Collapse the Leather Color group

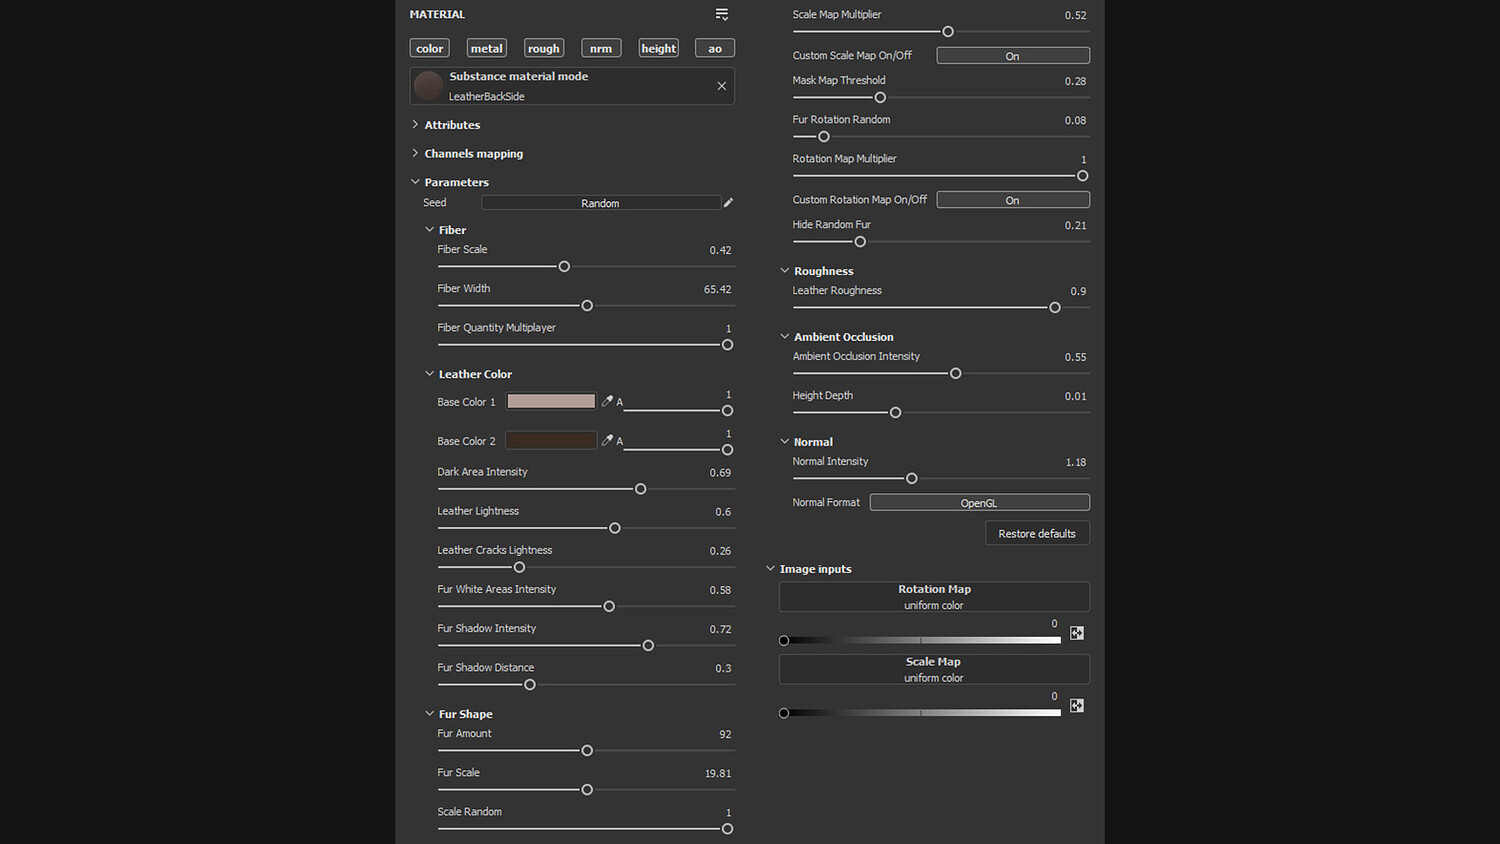pos(430,374)
